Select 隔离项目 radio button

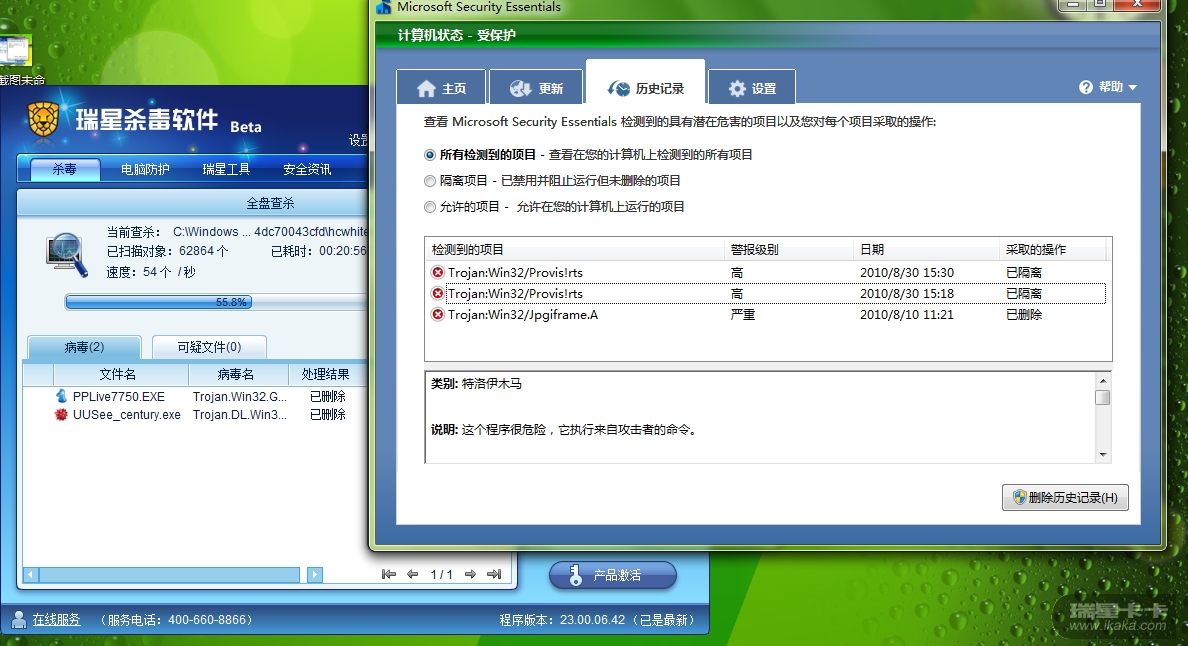coord(430,181)
